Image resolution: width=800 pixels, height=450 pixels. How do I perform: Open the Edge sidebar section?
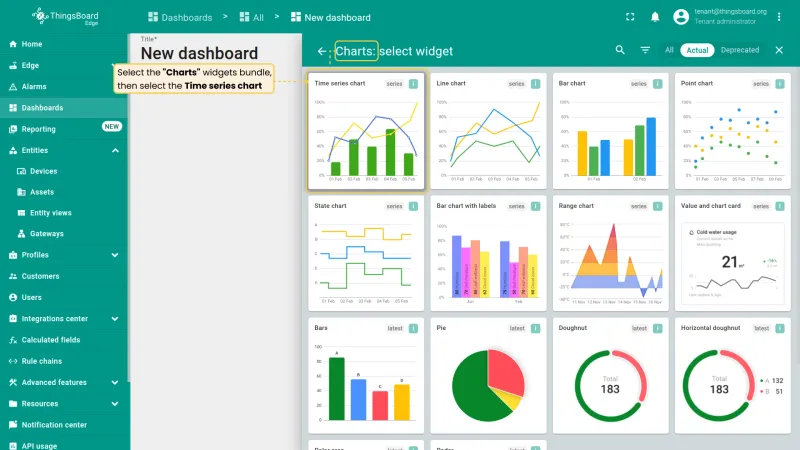pos(63,65)
